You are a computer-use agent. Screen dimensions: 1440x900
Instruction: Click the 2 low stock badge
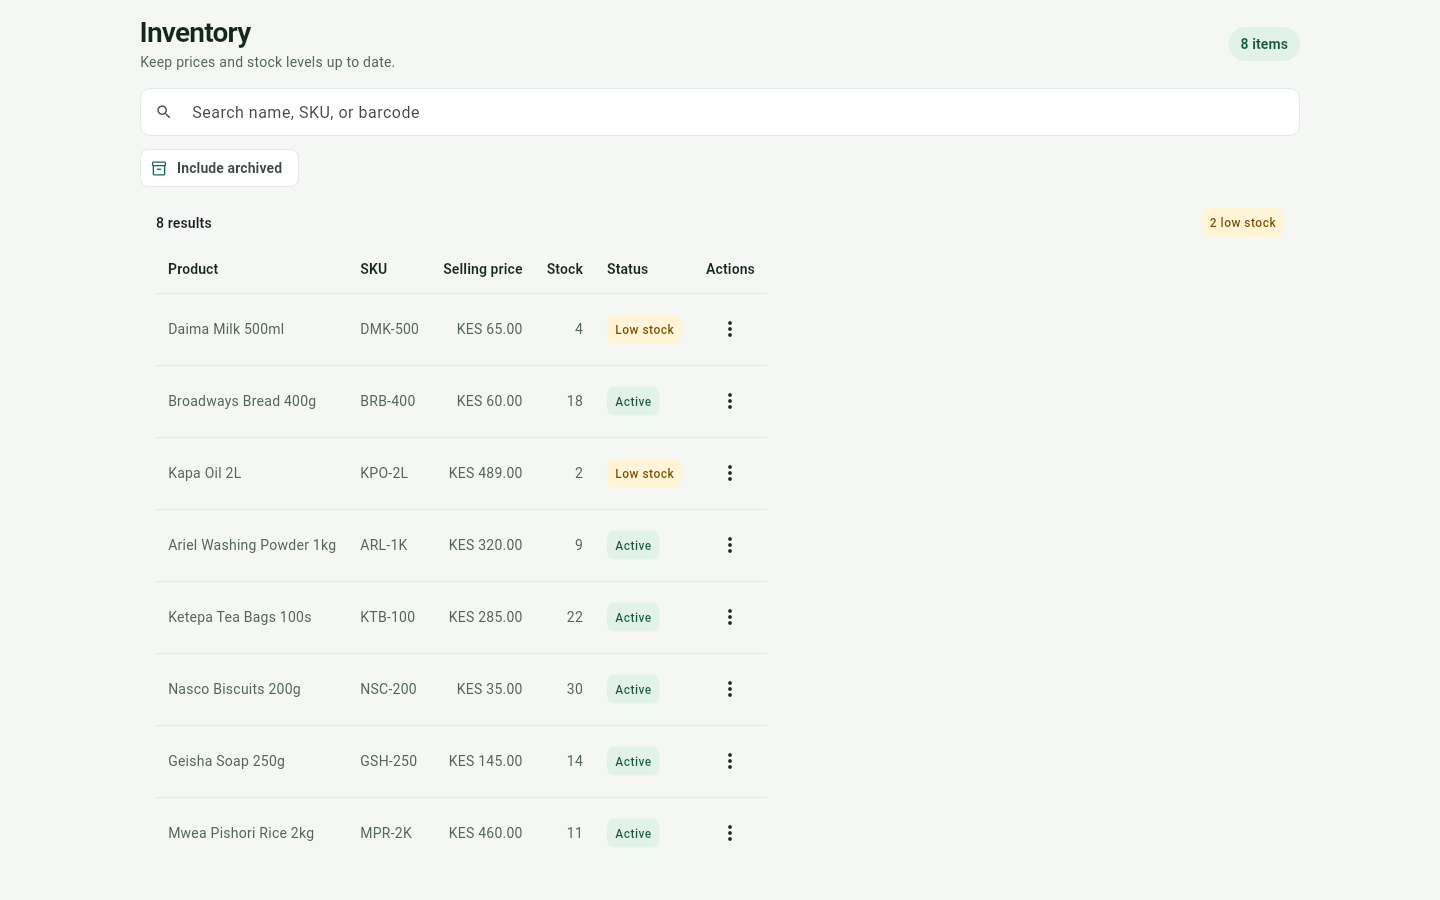pos(1242,223)
